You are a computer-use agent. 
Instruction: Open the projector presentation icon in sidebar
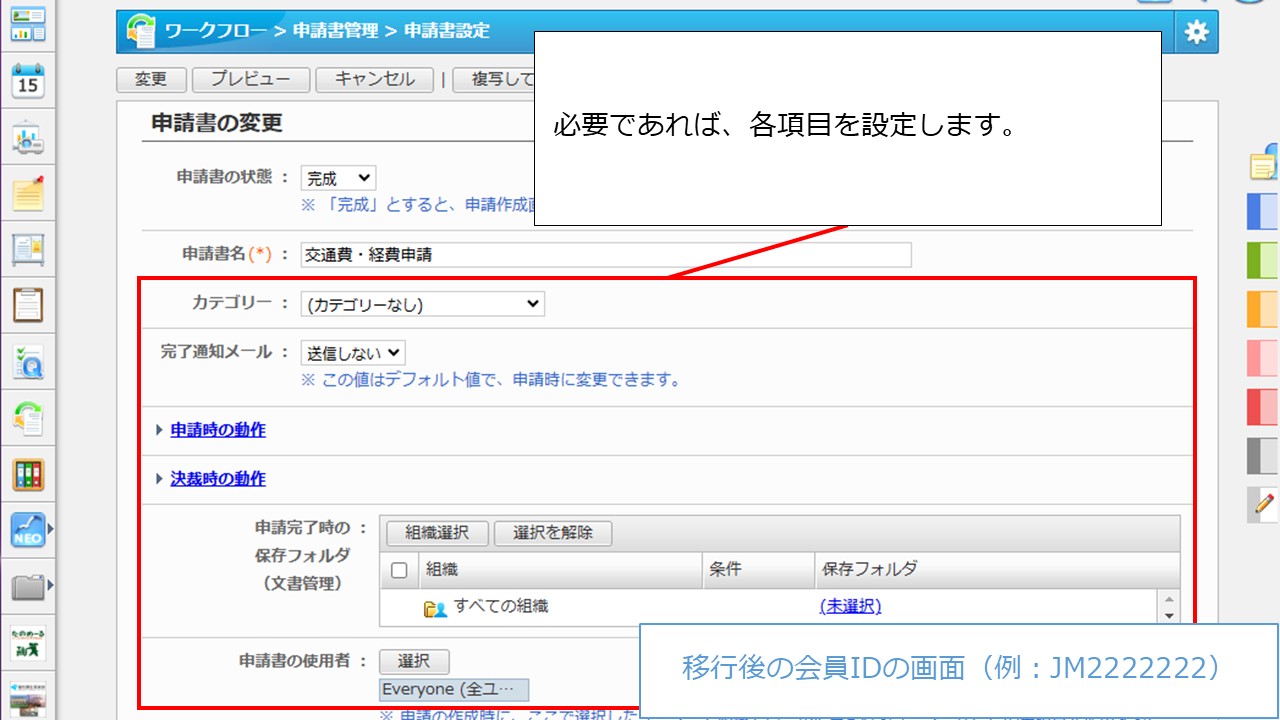click(28, 139)
